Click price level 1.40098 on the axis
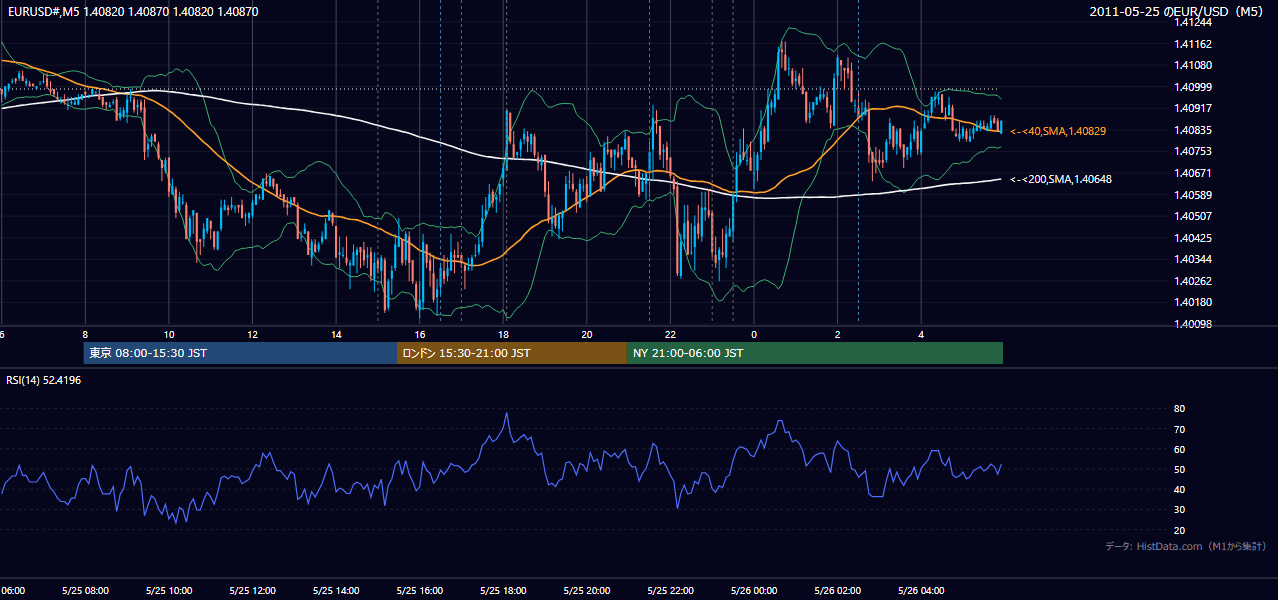This screenshot has width=1278, height=600. (x=1193, y=324)
